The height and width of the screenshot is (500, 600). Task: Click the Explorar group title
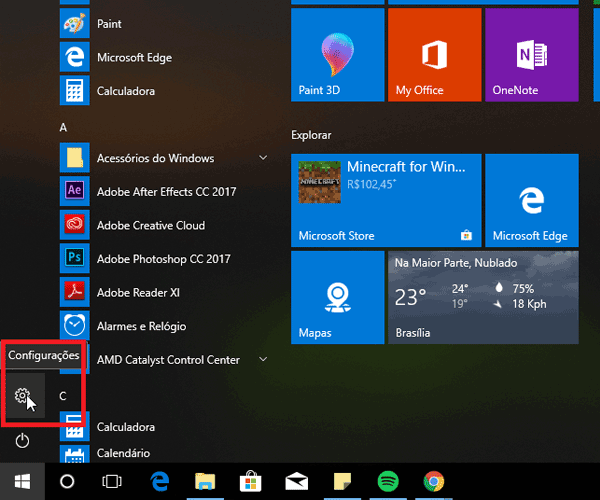click(311, 135)
